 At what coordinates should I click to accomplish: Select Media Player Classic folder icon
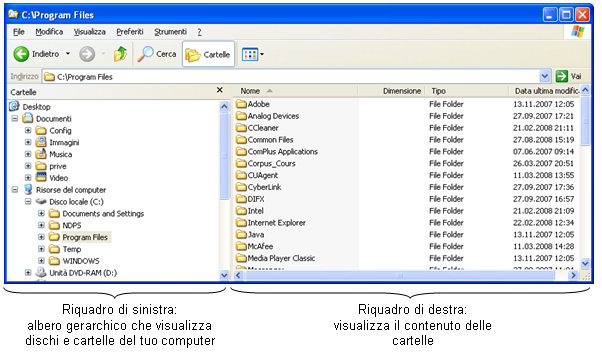click(241, 258)
